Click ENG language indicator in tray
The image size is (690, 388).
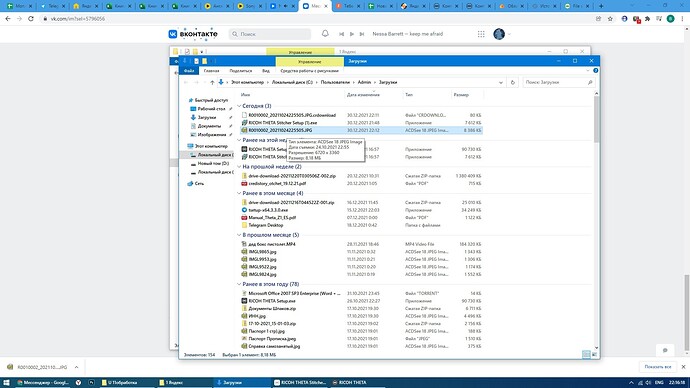tap(659, 383)
